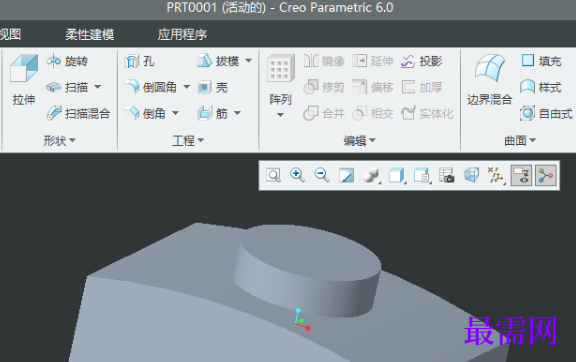Click the coordinate system triad in viewport
This screenshot has width=576, height=362.
[302, 320]
